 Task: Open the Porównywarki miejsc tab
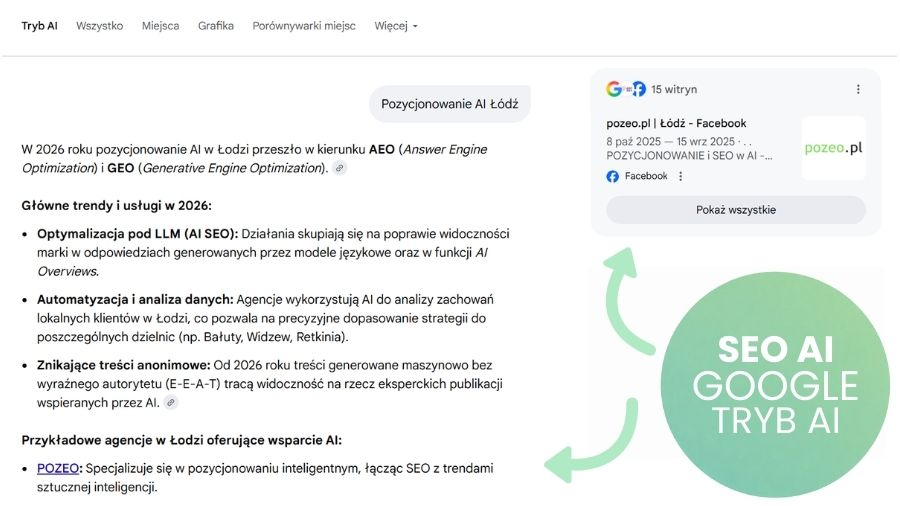(x=304, y=26)
